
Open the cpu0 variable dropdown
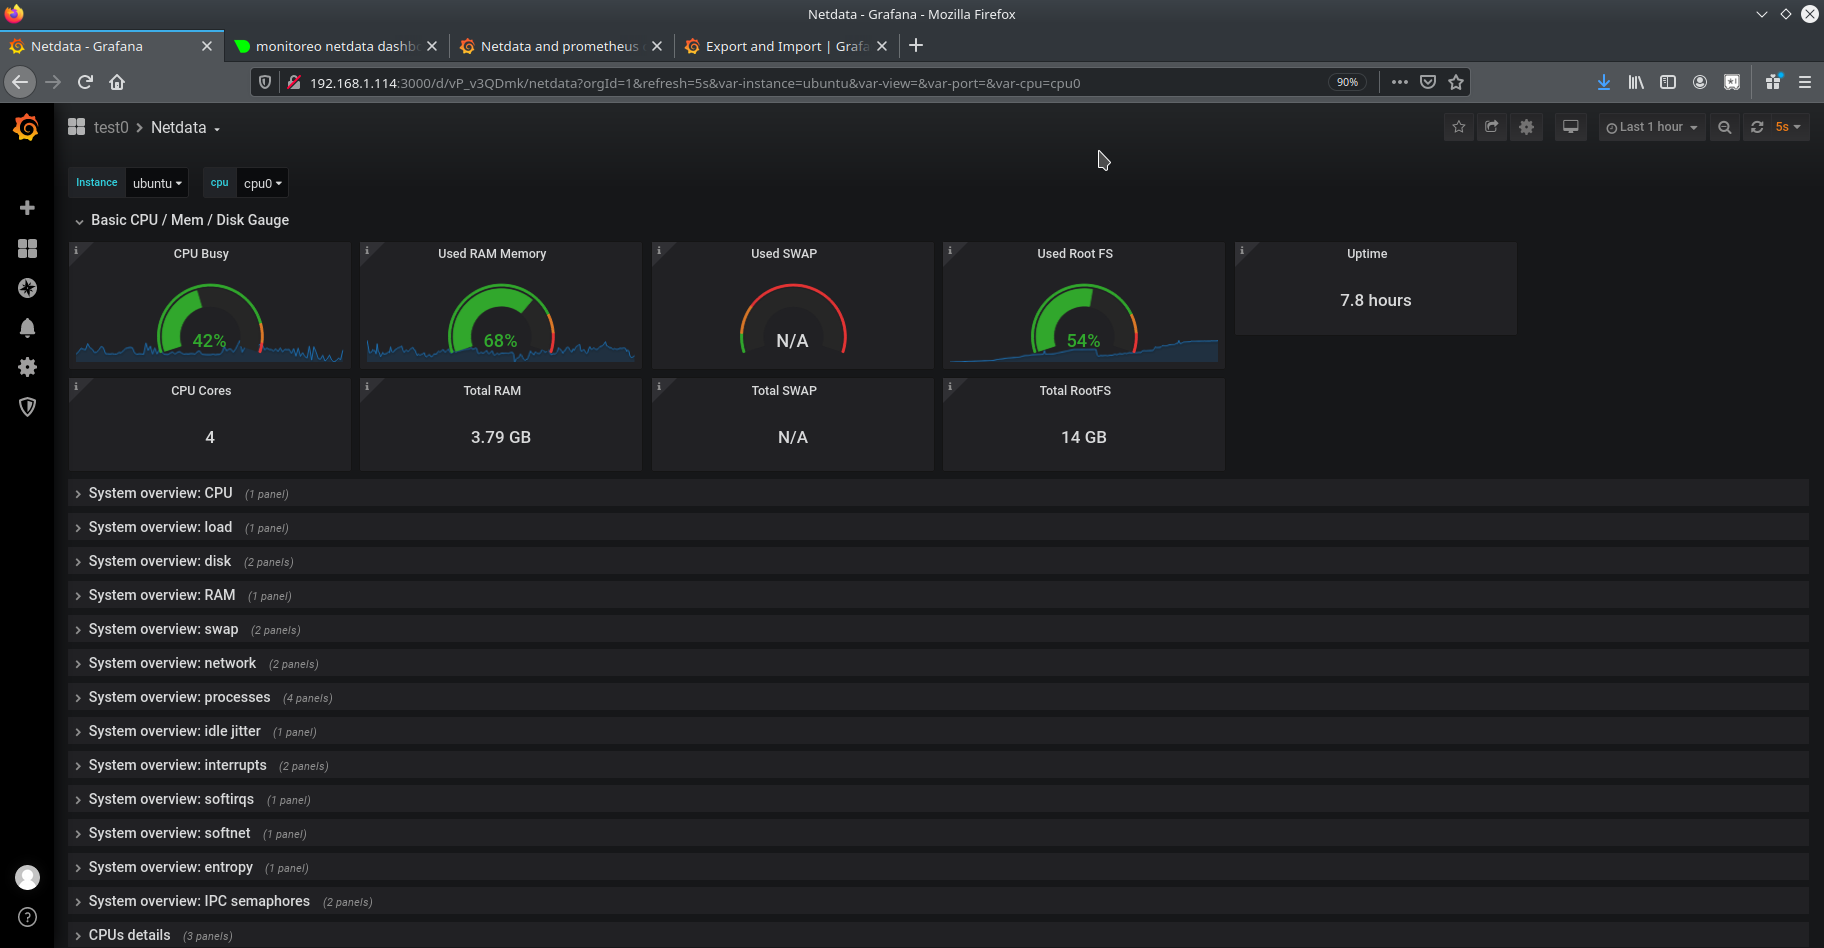pos(262,183)
